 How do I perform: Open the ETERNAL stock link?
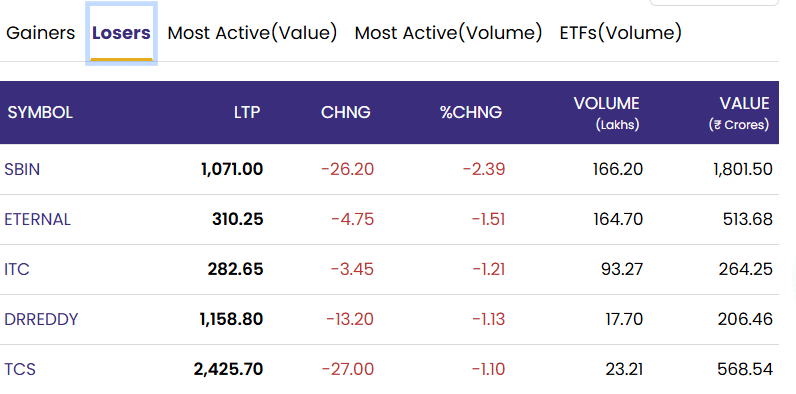pyautogui.click(x=38, y=219)
